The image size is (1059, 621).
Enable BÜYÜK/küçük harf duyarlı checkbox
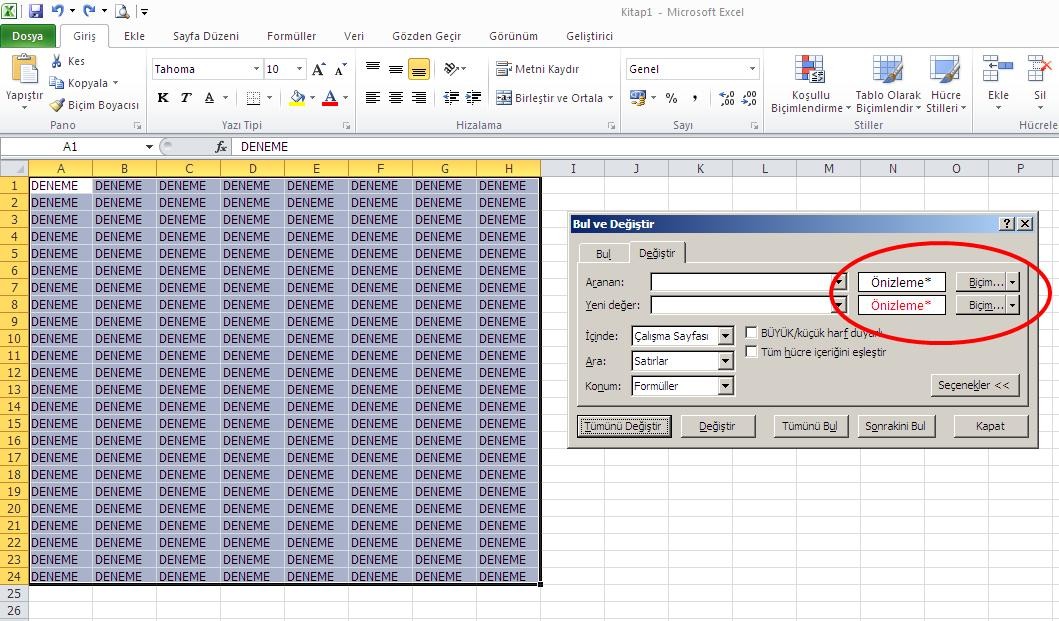752,333
